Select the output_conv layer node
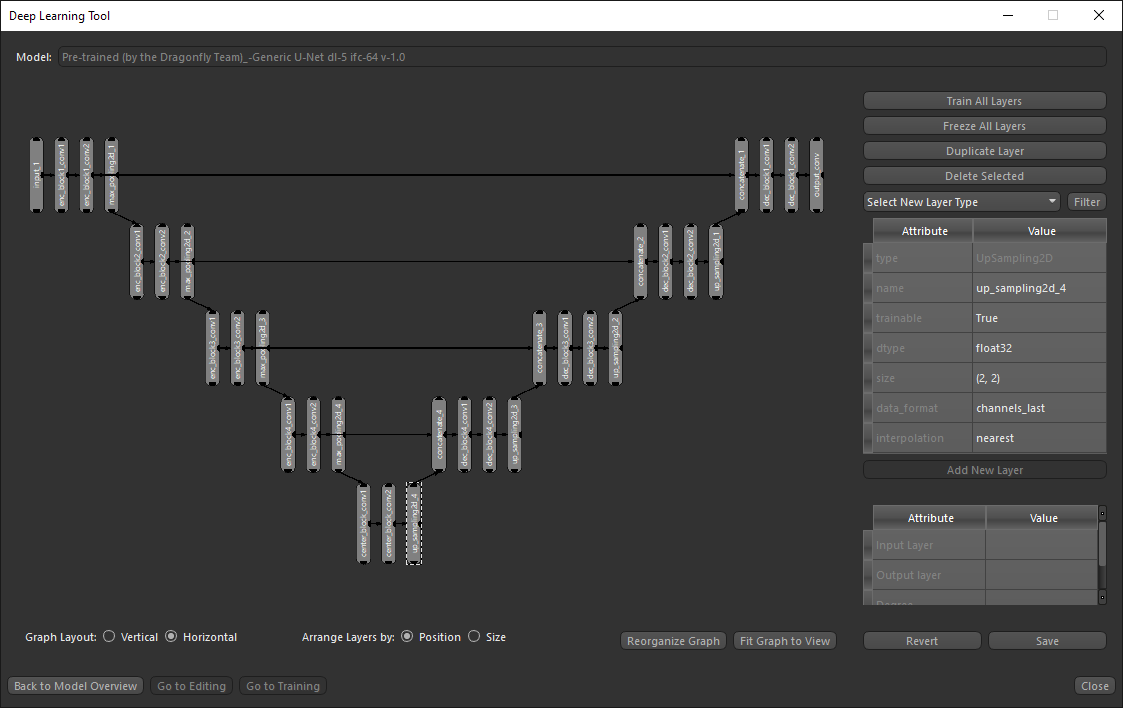 tap(816, 175)
